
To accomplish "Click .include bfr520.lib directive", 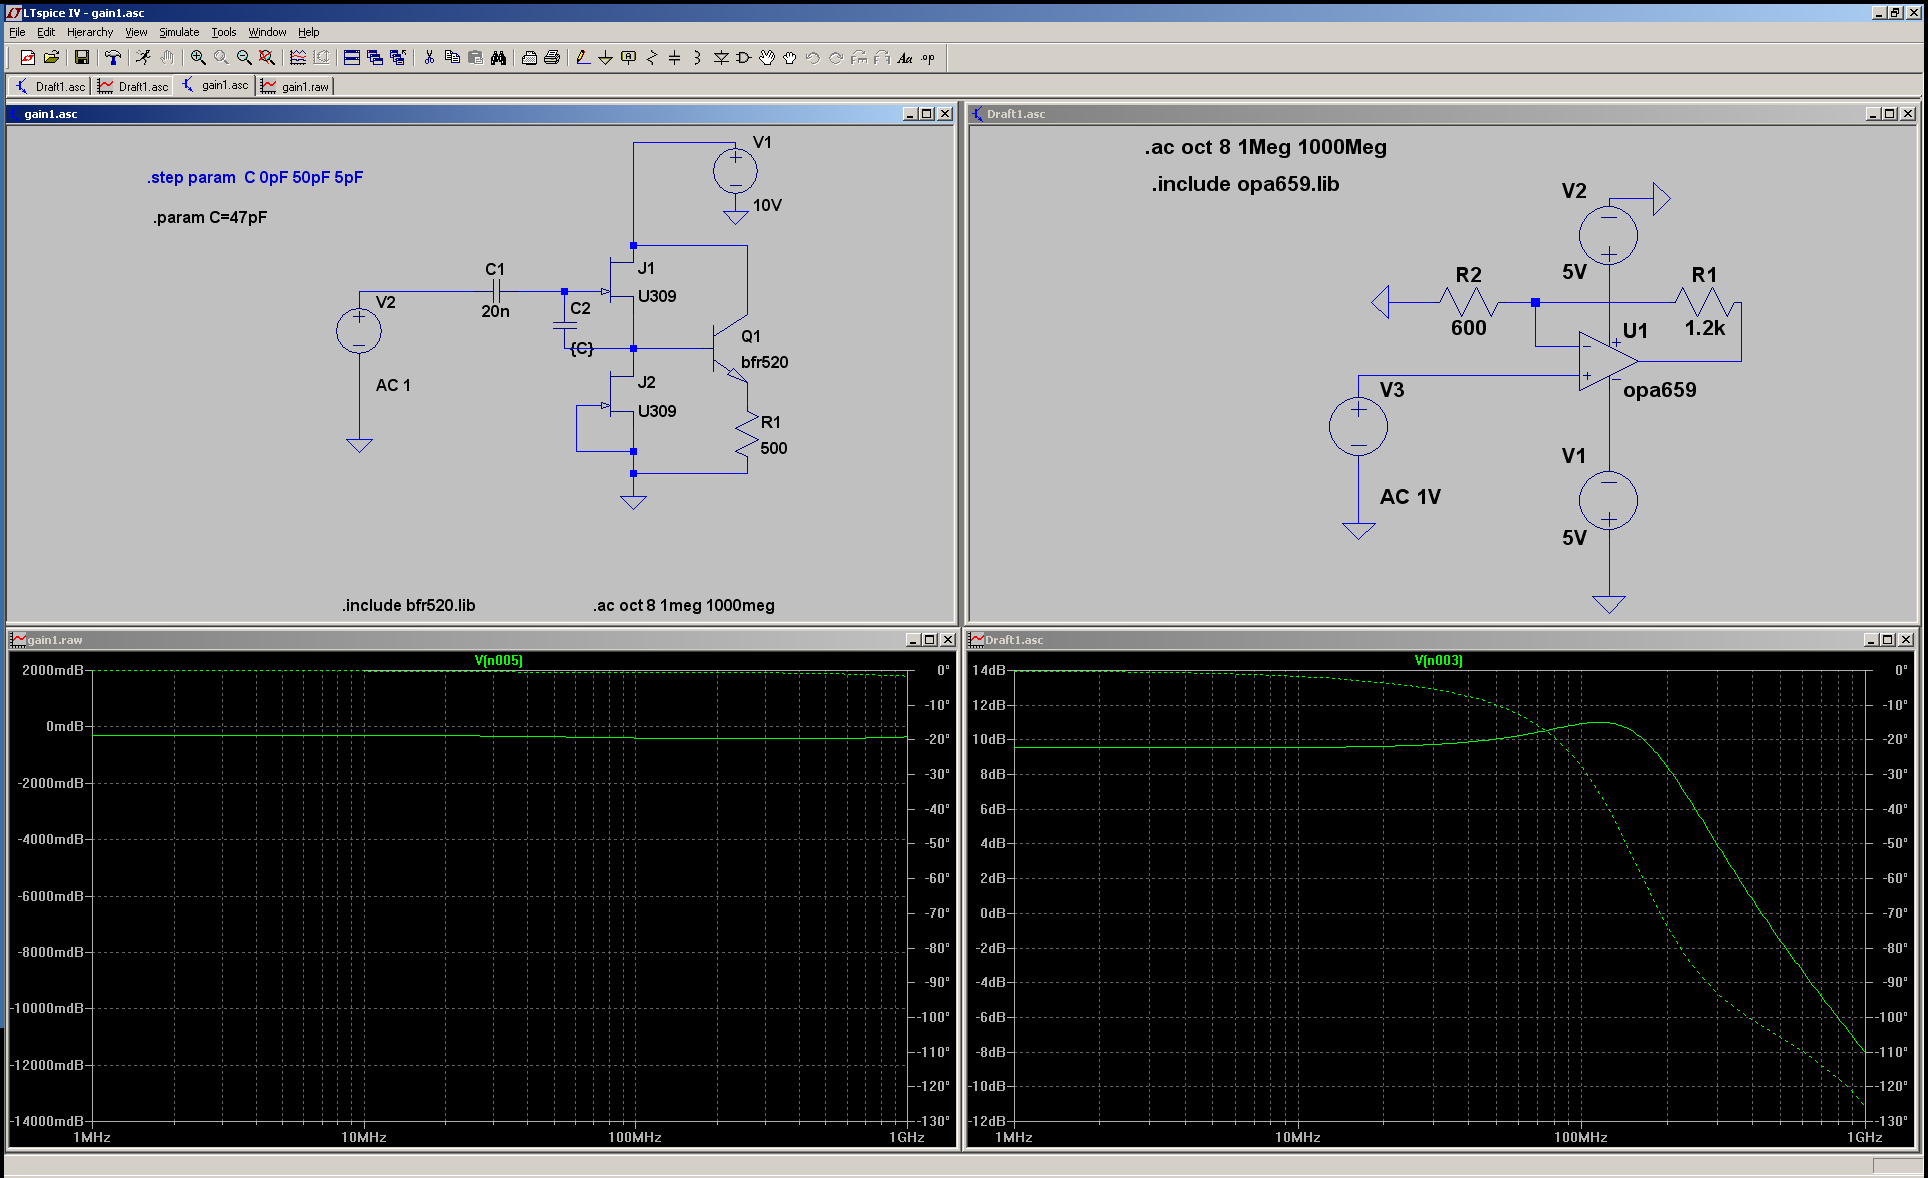I will [x=408, y=605].
